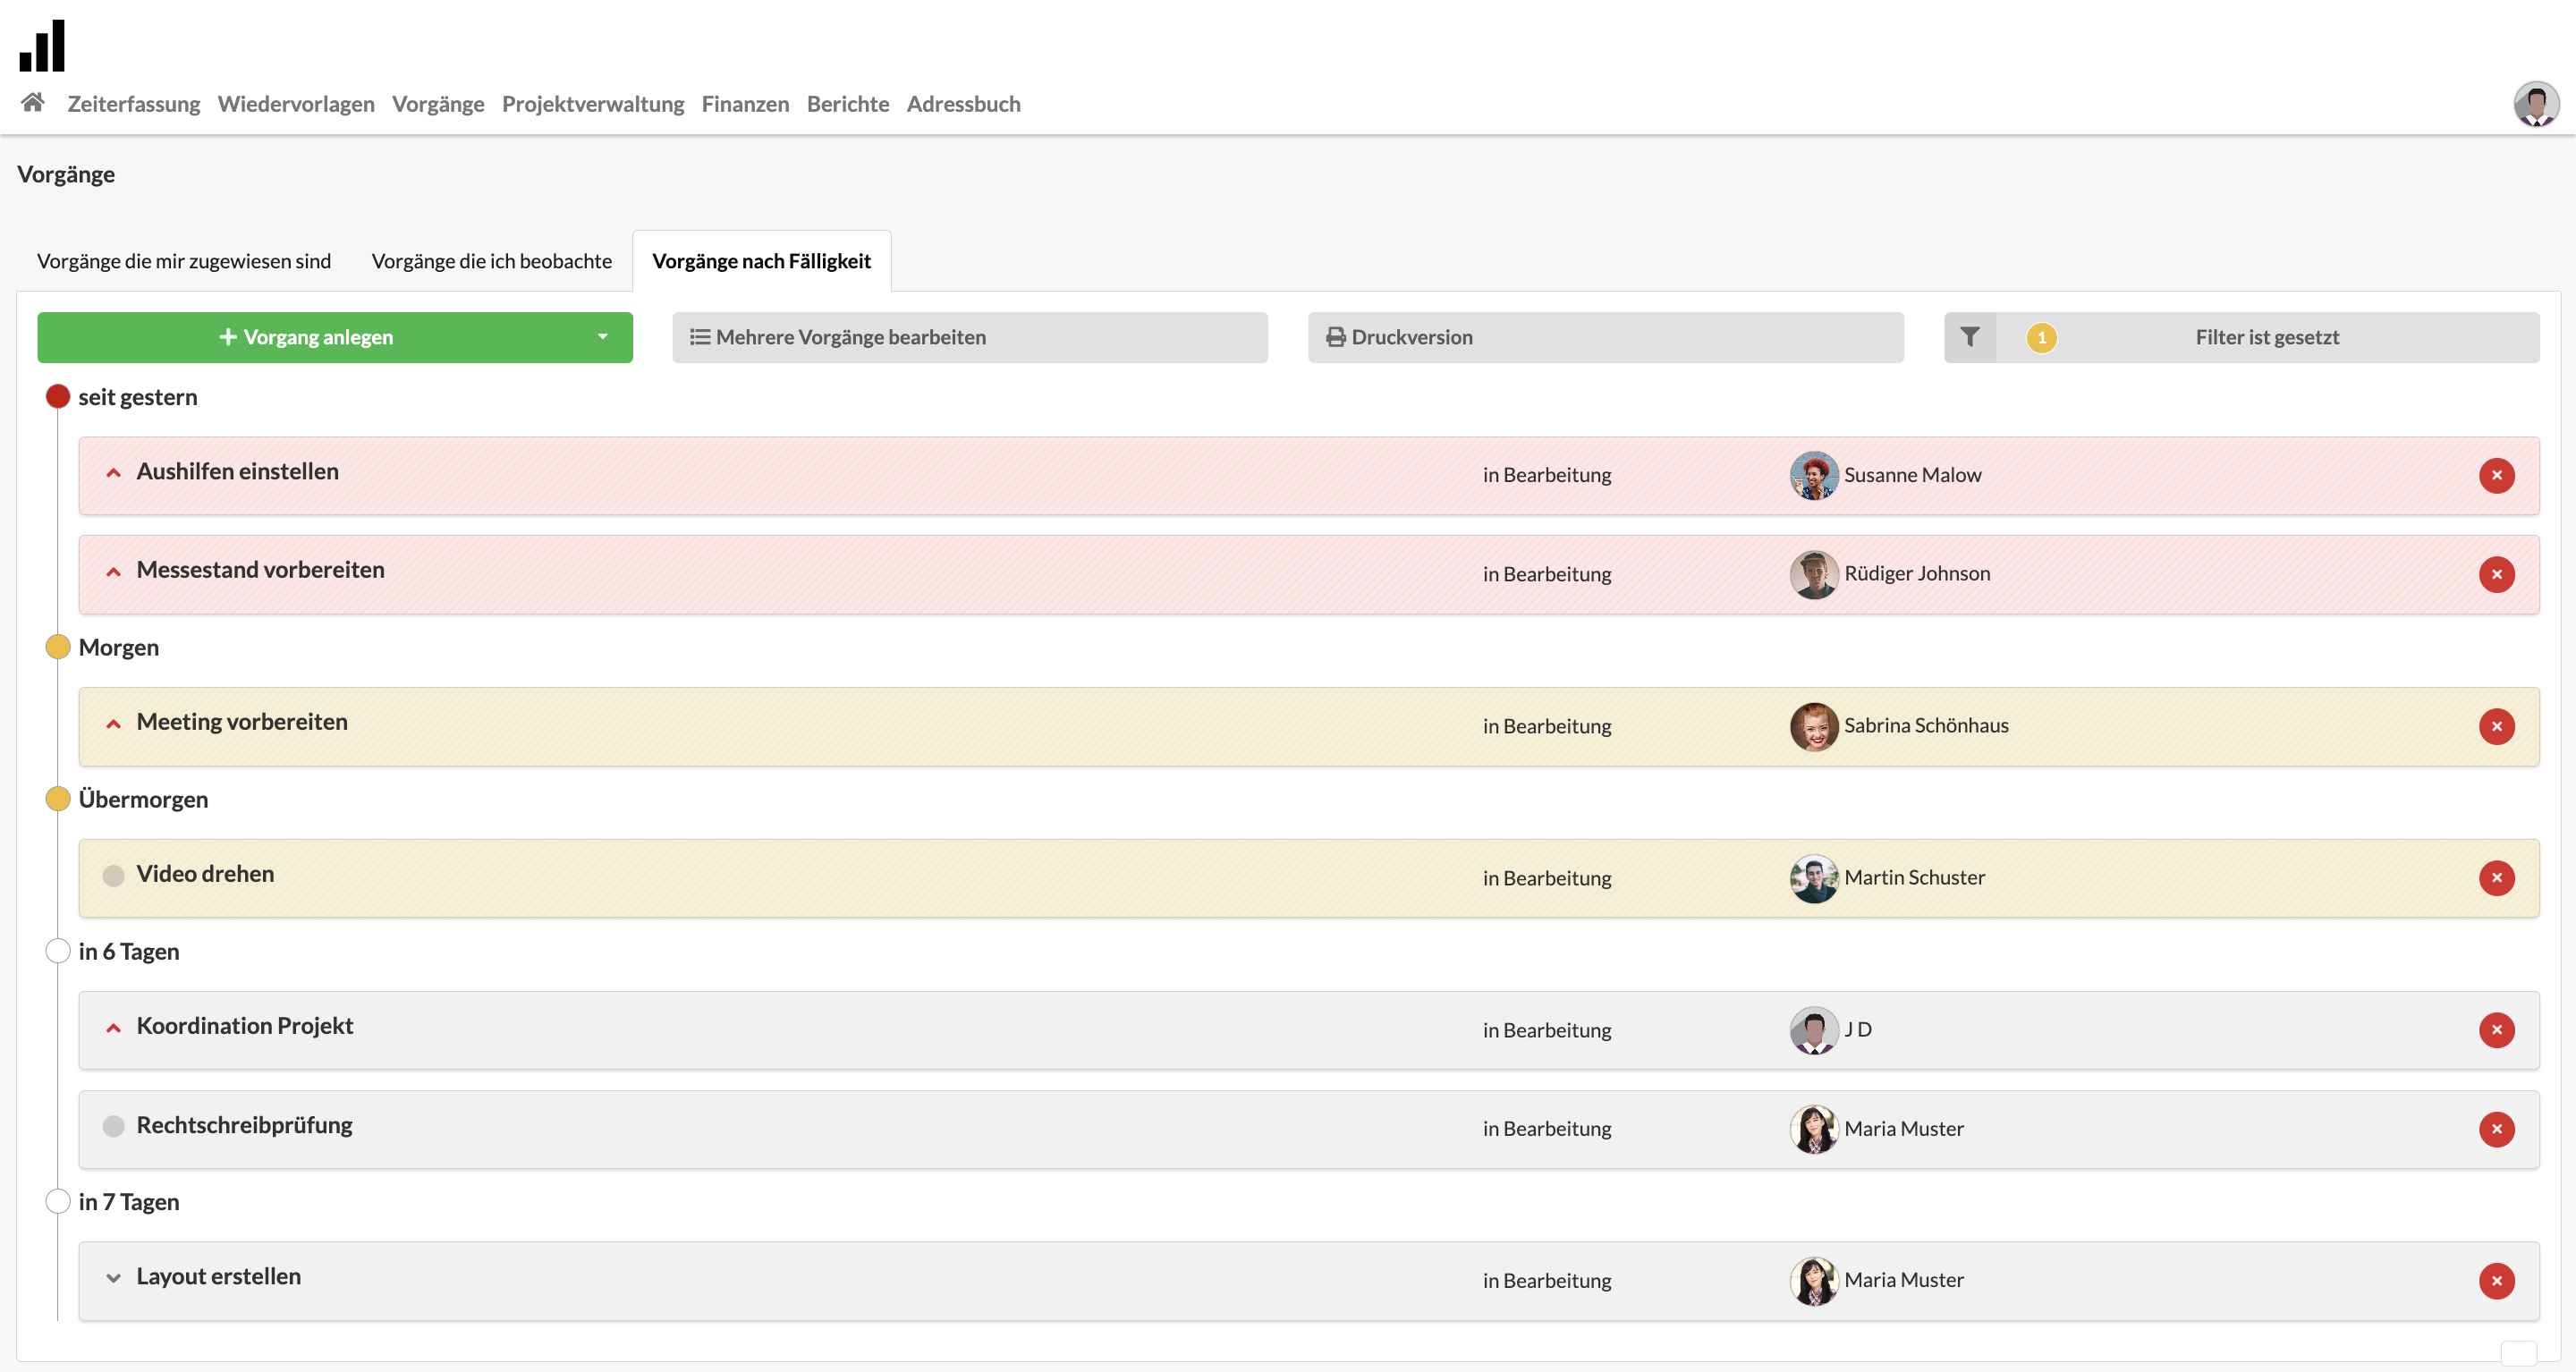
Task: Click the home icon in navigation
Action: pos(33,103)
